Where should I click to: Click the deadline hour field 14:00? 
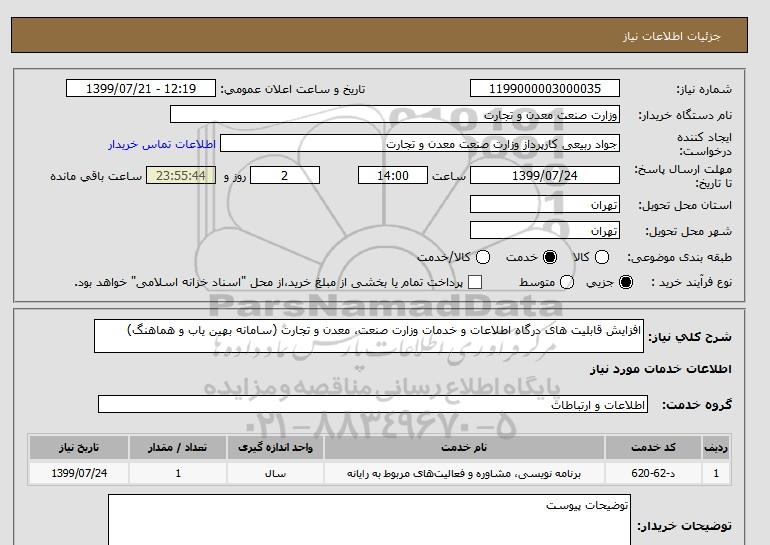point(393,175)
